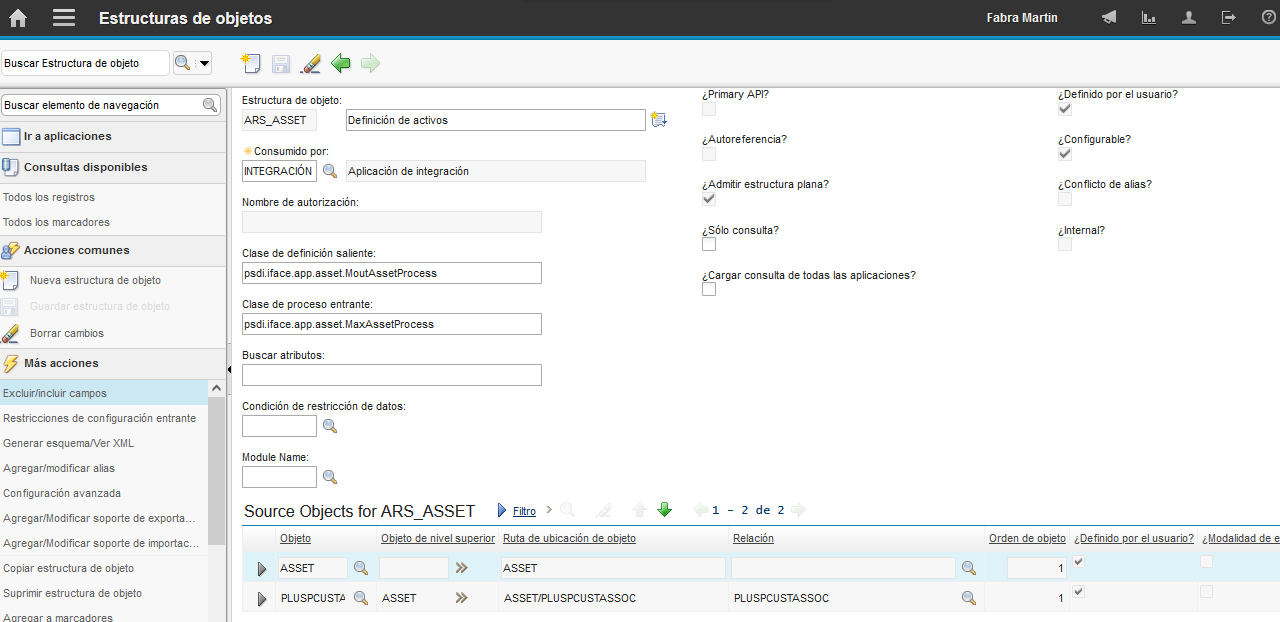The height and width of the screenshot is (622, 1280).
Task: Expand the ASSET row details triangle
Action: [262, 569]
